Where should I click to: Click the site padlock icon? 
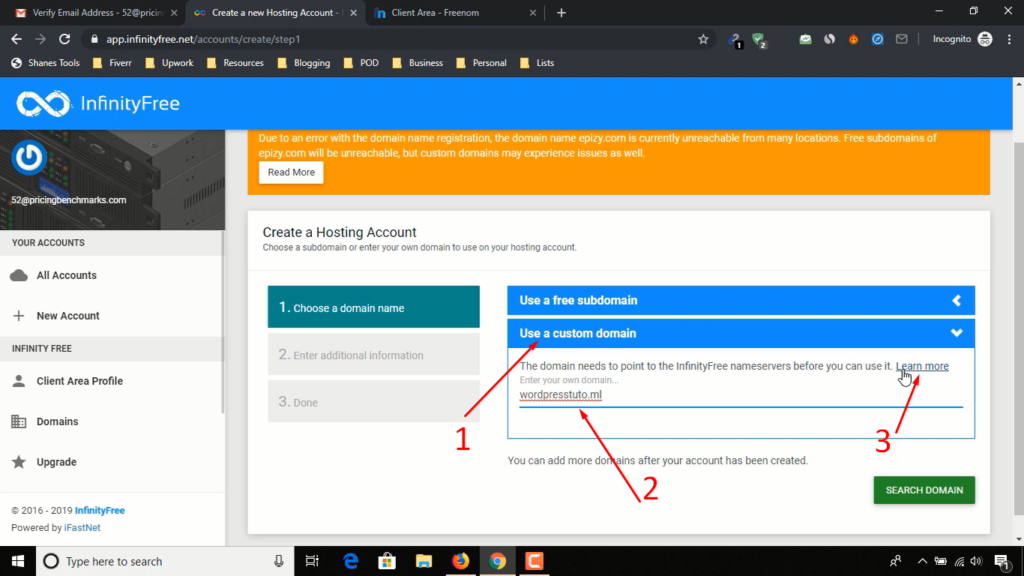tap(94, 39)
